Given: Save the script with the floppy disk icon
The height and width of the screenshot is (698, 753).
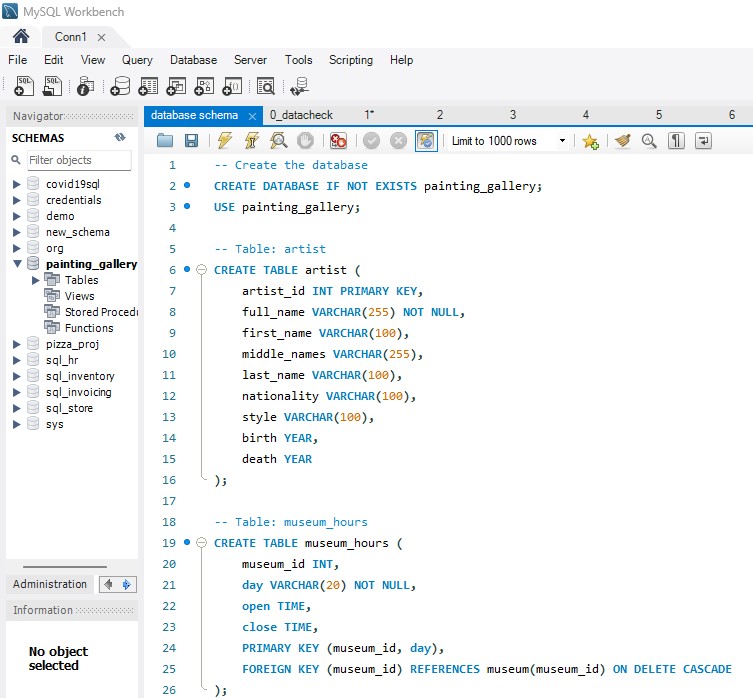Looking at the screenshot, I should (191, 141).
